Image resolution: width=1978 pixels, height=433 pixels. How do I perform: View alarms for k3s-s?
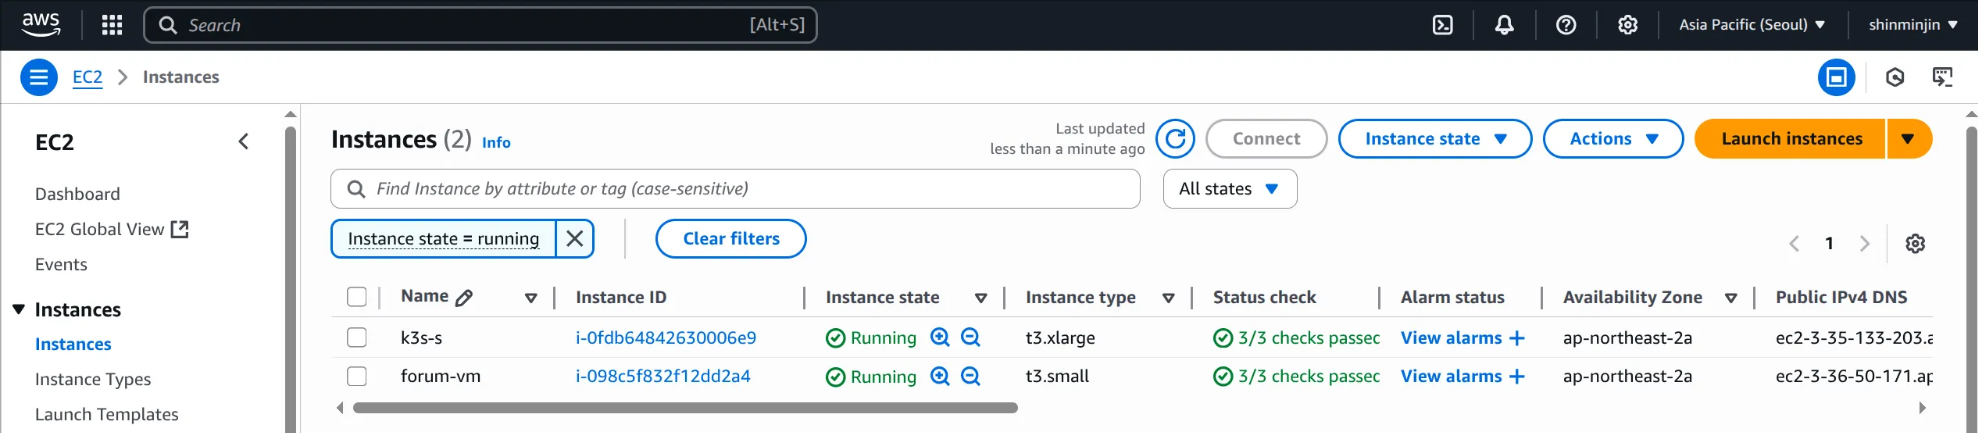coord(1451,338)
